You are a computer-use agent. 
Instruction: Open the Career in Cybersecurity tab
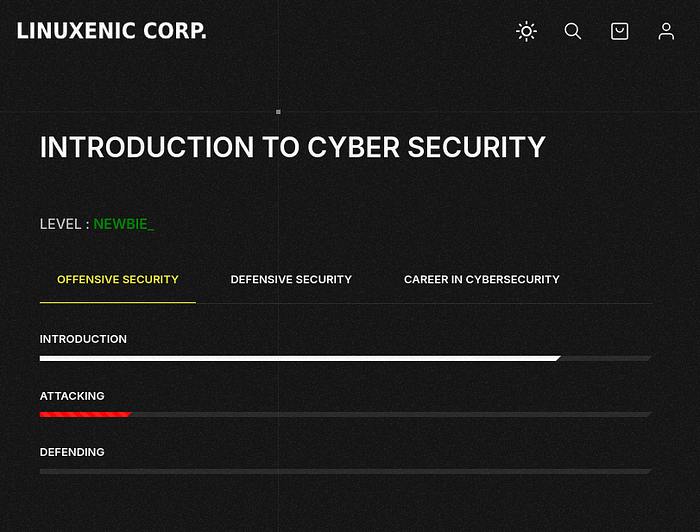482,279
